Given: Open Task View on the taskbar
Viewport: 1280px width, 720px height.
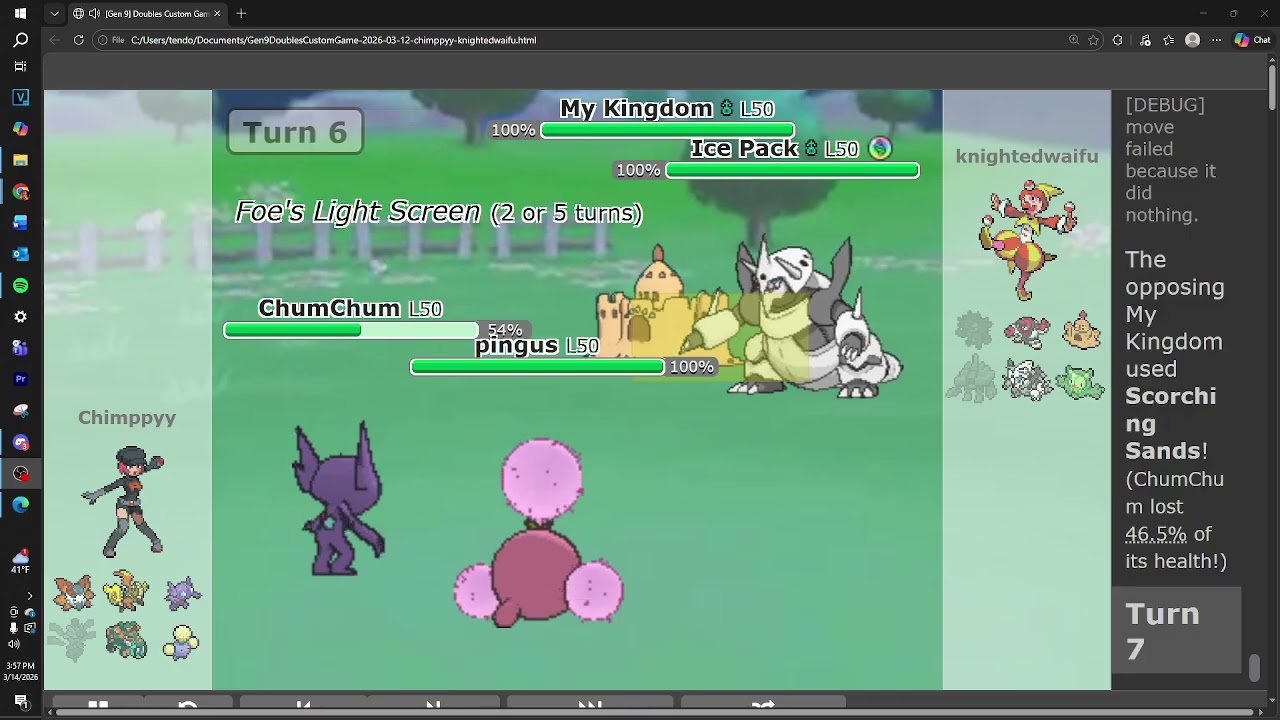Looking at the screenshot, I should tap(20, 66).
